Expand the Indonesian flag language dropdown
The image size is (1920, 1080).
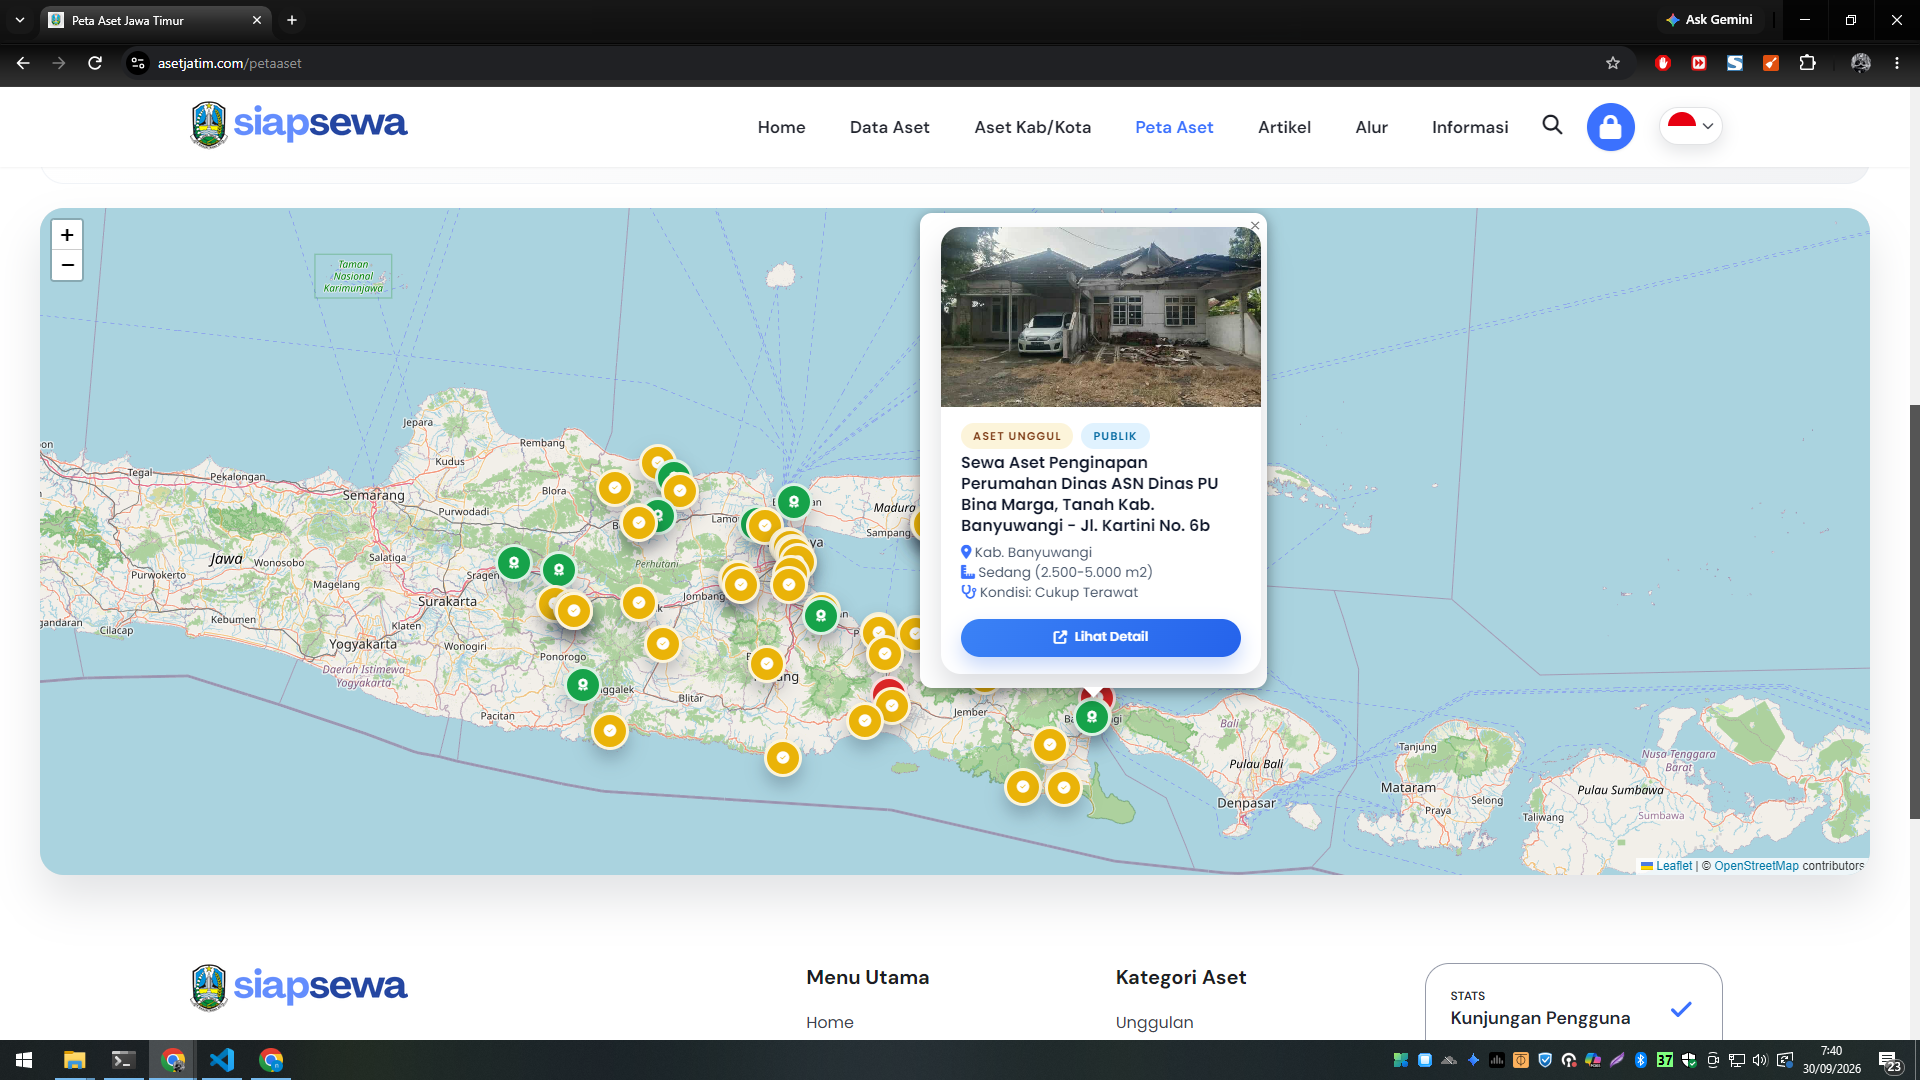[x=1691, y=126]
